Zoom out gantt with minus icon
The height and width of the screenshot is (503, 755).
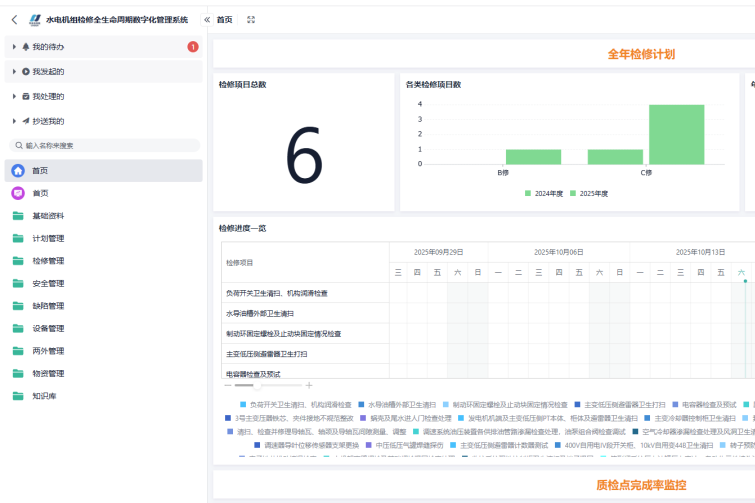[228, 386]
